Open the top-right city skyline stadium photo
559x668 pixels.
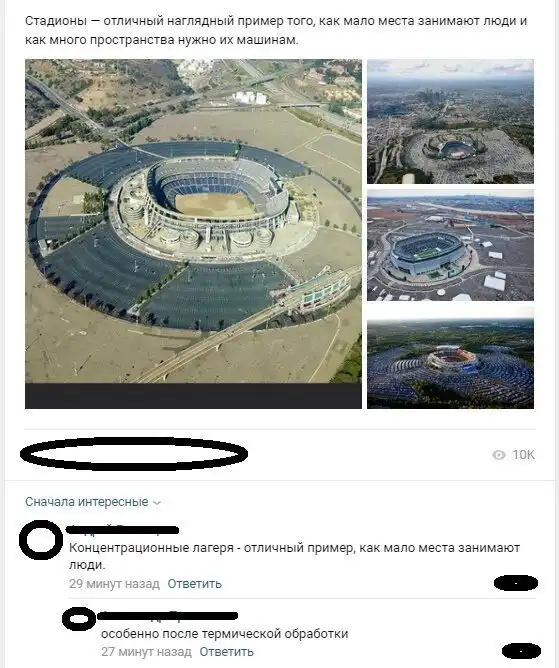(x=450, y=121)
